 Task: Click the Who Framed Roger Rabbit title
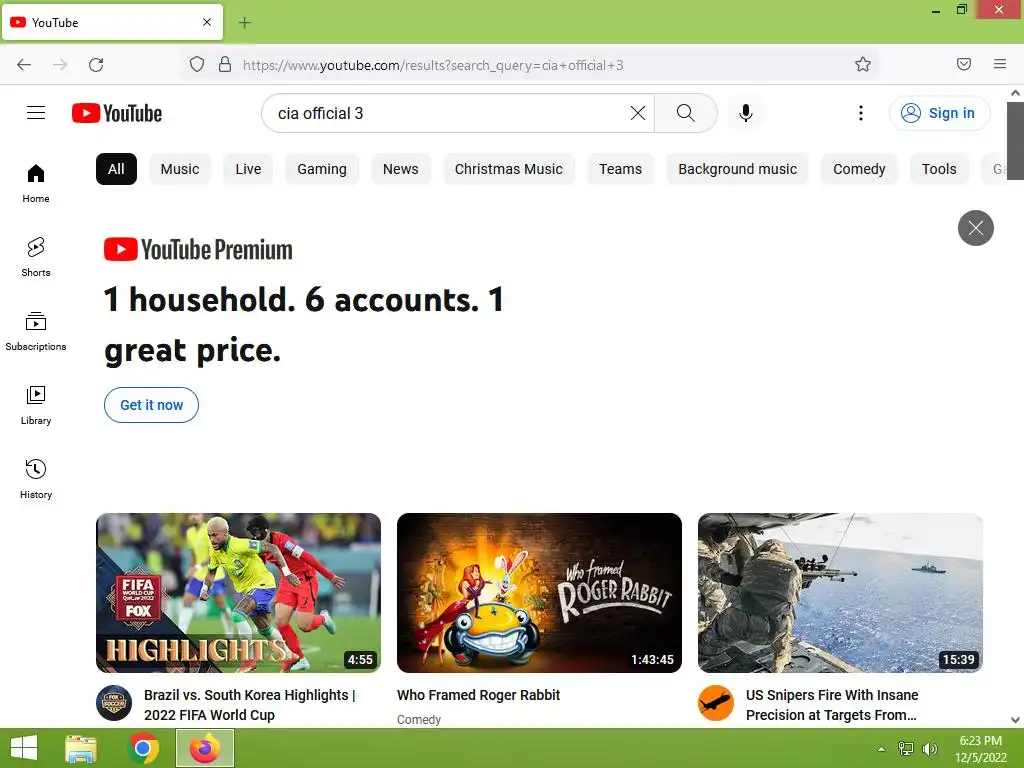coord(479,695)
